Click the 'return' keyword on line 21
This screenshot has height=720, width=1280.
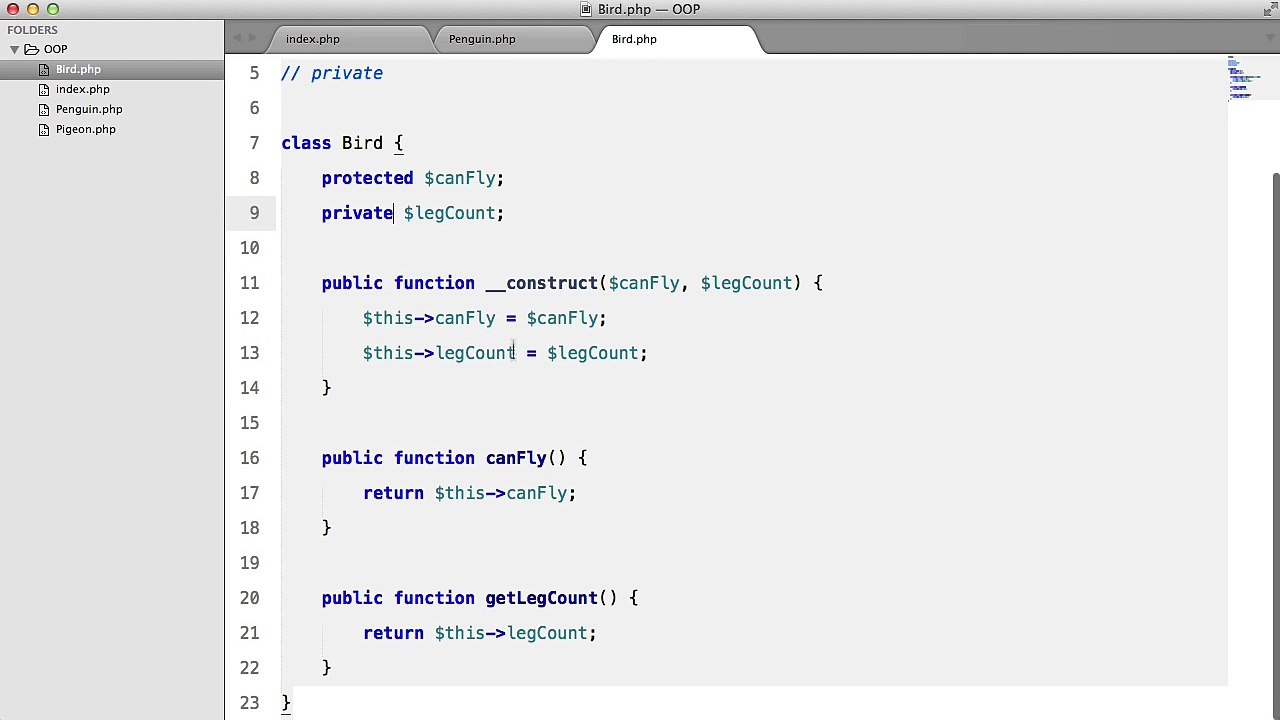click(393, 633)
